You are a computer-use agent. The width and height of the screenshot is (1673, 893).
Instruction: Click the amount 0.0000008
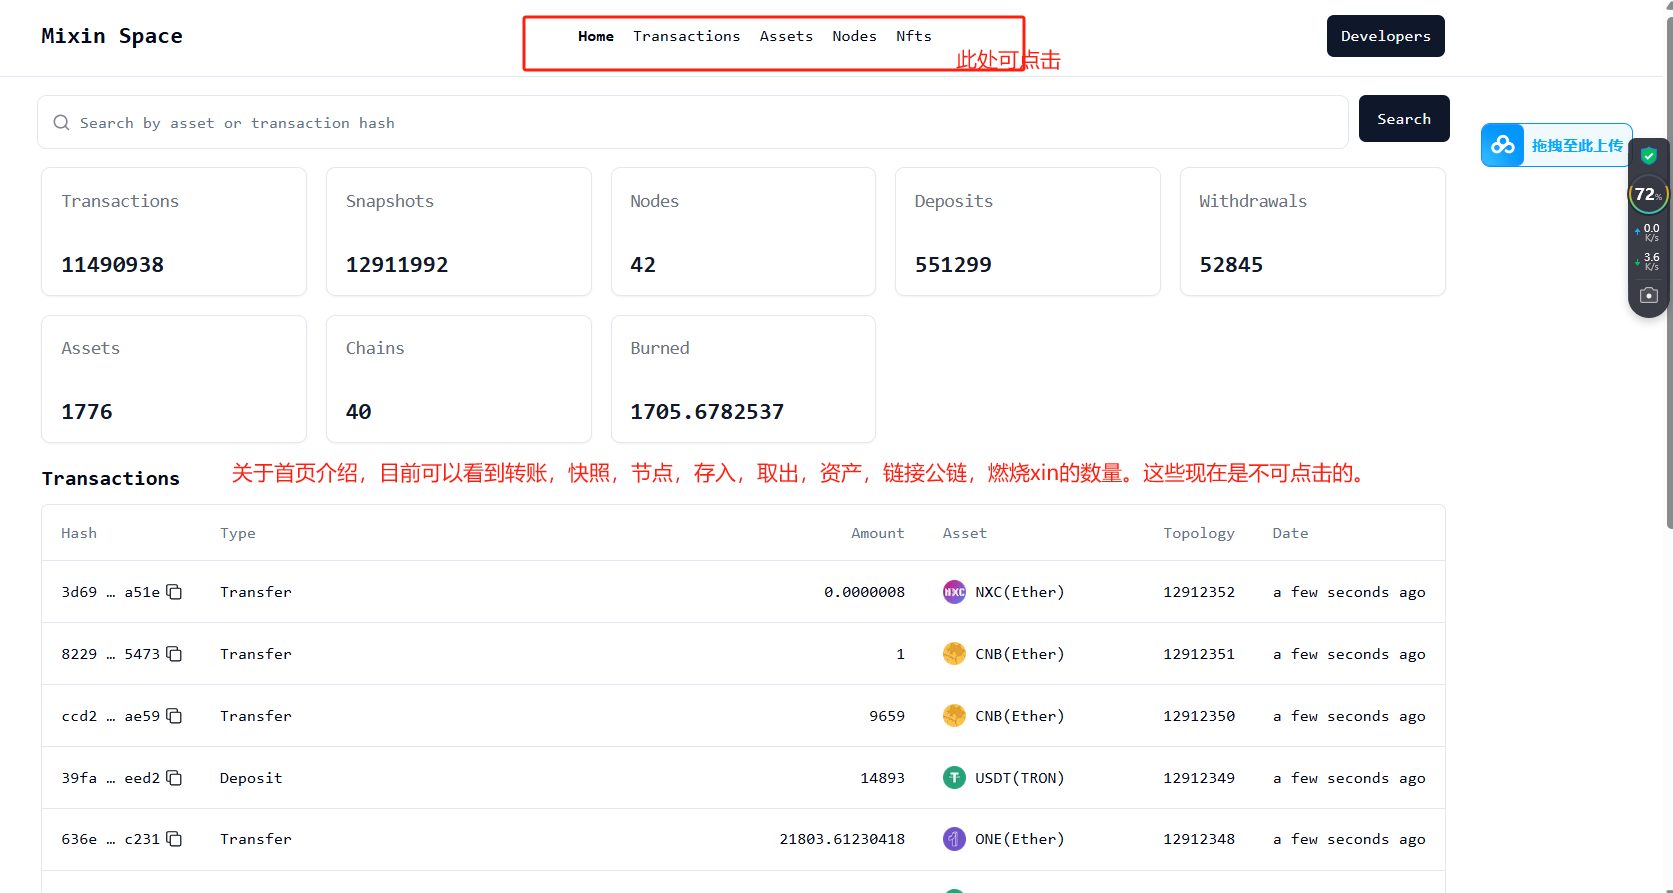coord(864,592)
